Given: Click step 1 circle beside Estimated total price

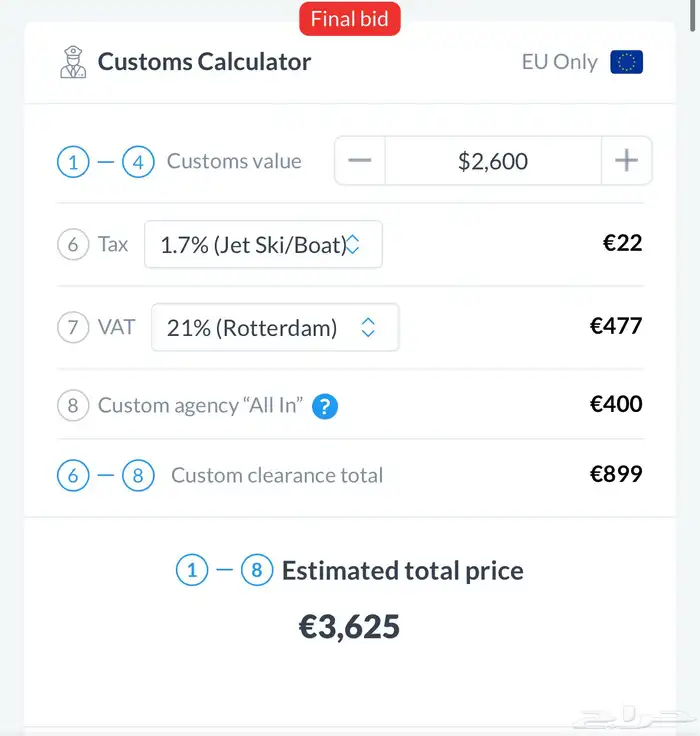Looking at the screenshot, I should coord(192,571).
